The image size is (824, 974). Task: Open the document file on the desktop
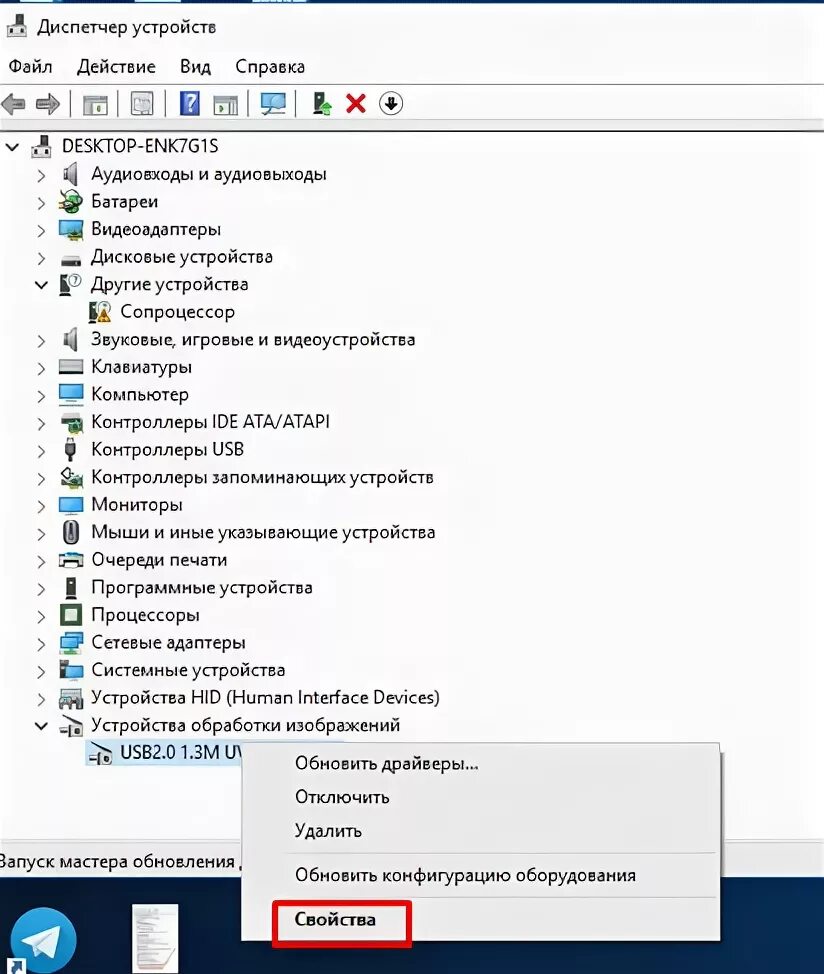(155, 939)
